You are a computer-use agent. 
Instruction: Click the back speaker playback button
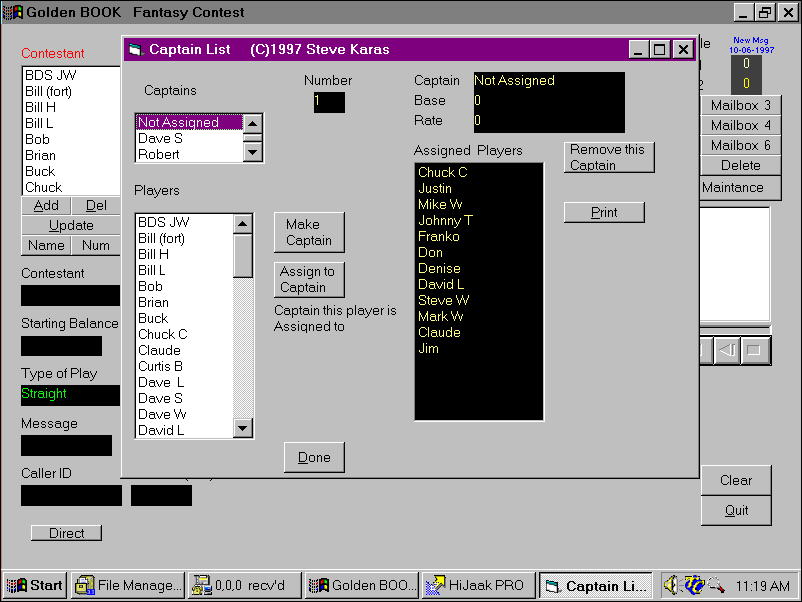727,350
